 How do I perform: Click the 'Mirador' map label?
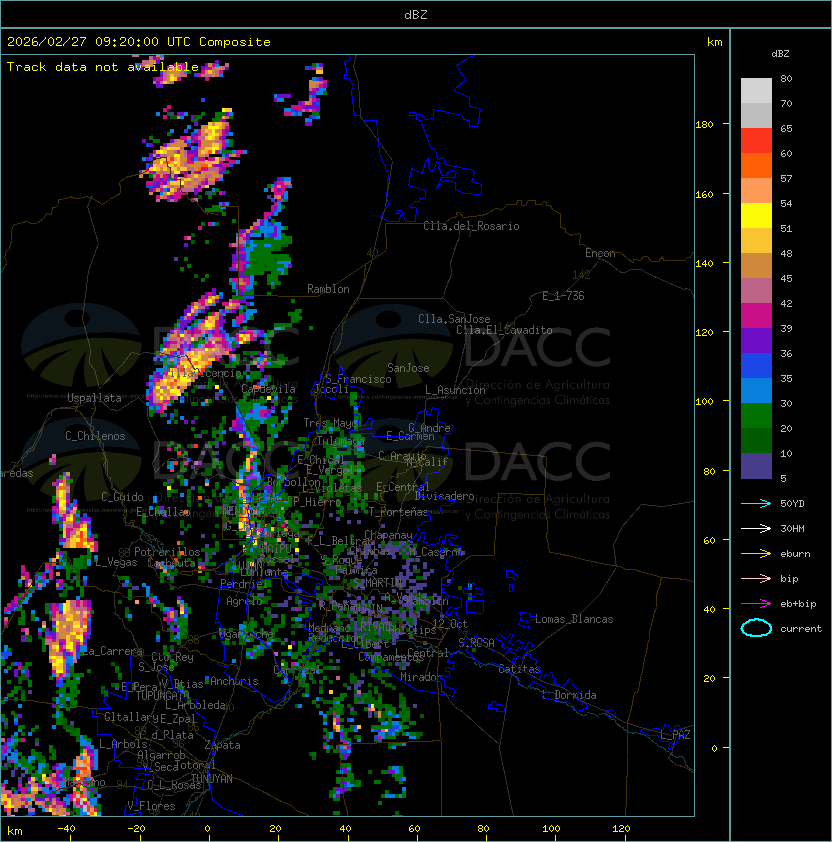[x=421, y=677]
